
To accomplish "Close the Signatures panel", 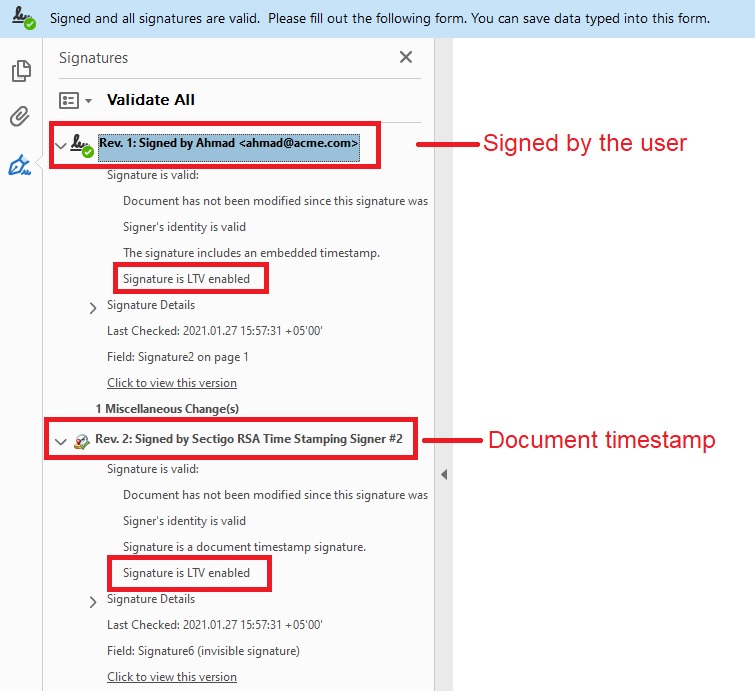I will [x=406, y=58].
